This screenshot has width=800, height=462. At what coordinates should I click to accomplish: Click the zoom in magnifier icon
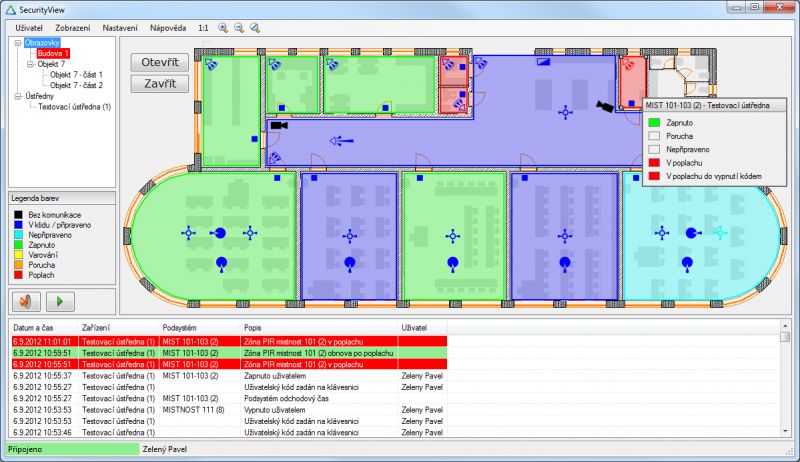click(x=222, y=28)
